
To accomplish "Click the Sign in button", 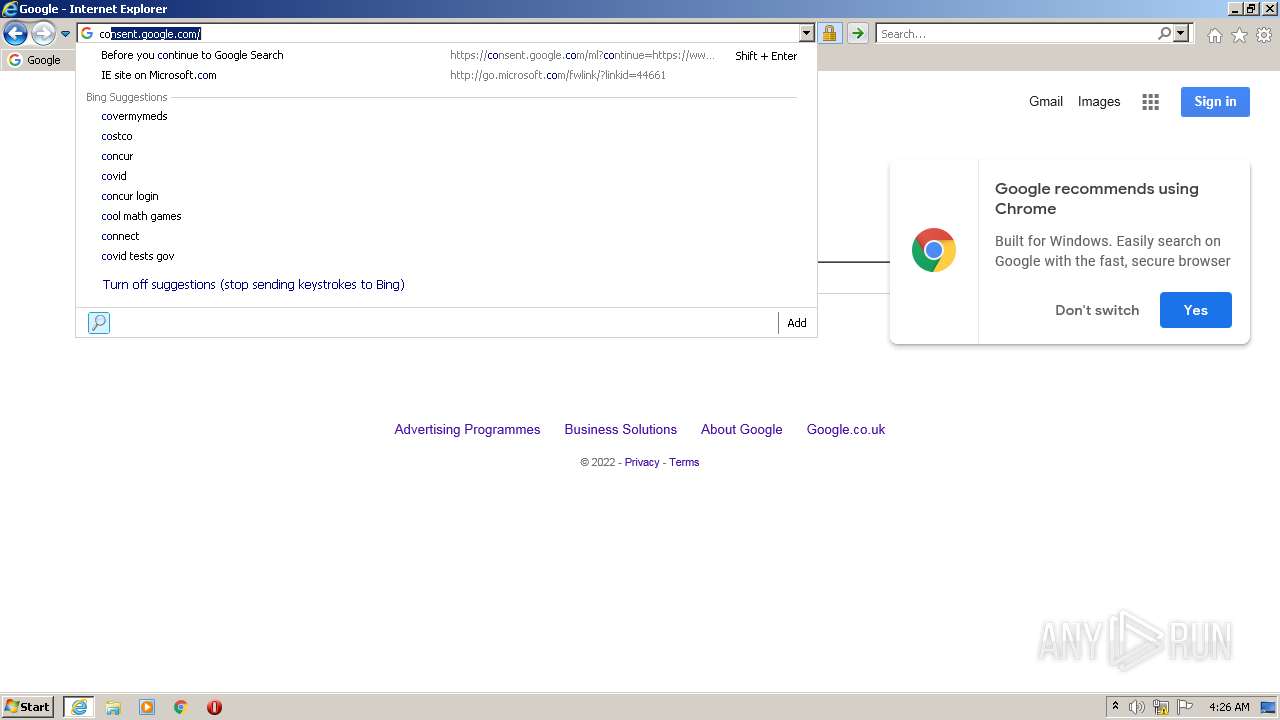I will [1215, 101].
